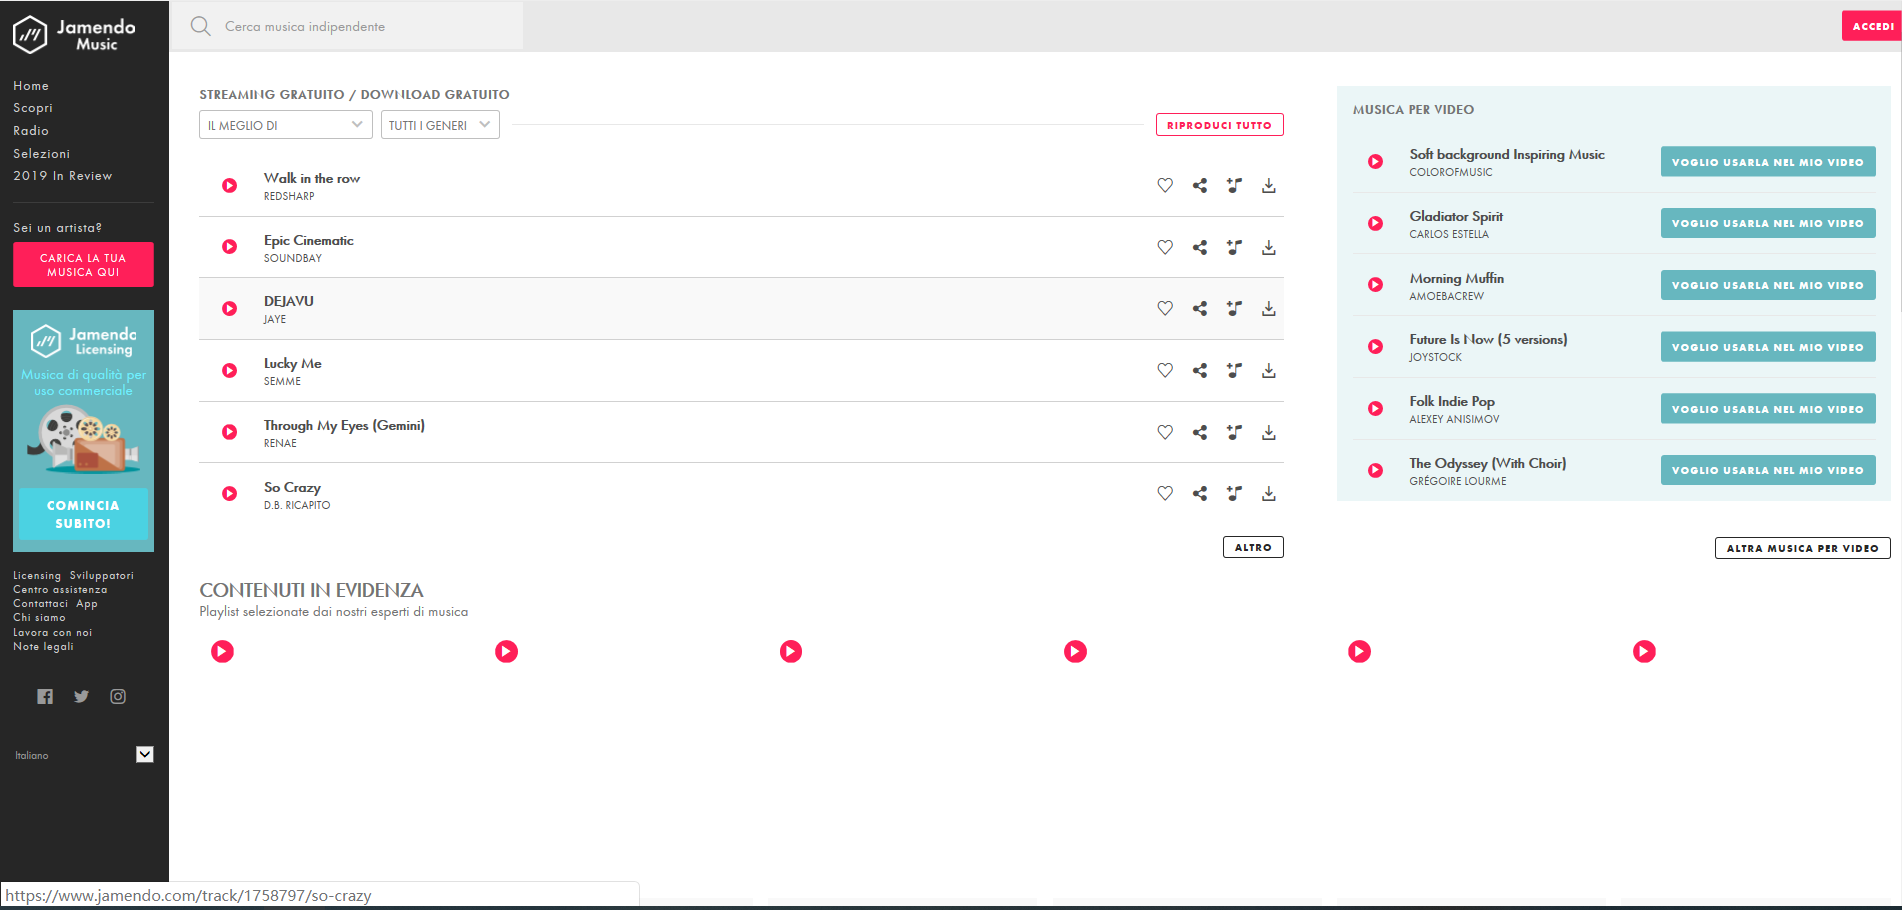The height and width of the screenshot is (910, 1902).
Task: Play Through My Eyes (Gemini)
Action: pyautogui.click(x=230, y=432)
